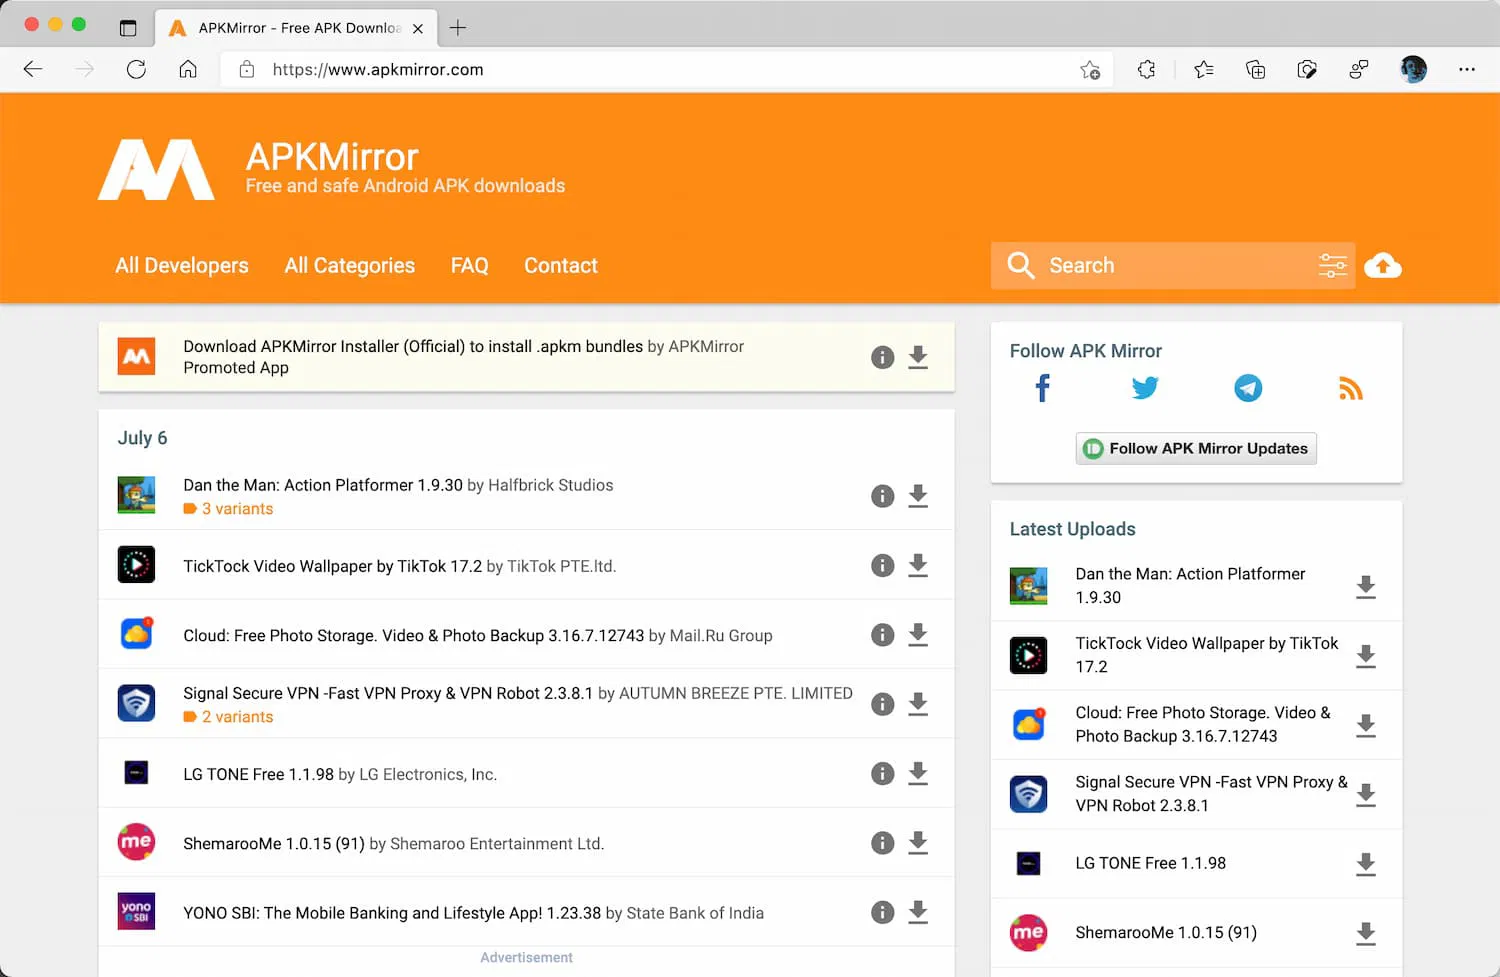Download APKMirror Installer promoted app
Screen dimensions: 1500x977
pyautogui.click(x=918, y=357)
